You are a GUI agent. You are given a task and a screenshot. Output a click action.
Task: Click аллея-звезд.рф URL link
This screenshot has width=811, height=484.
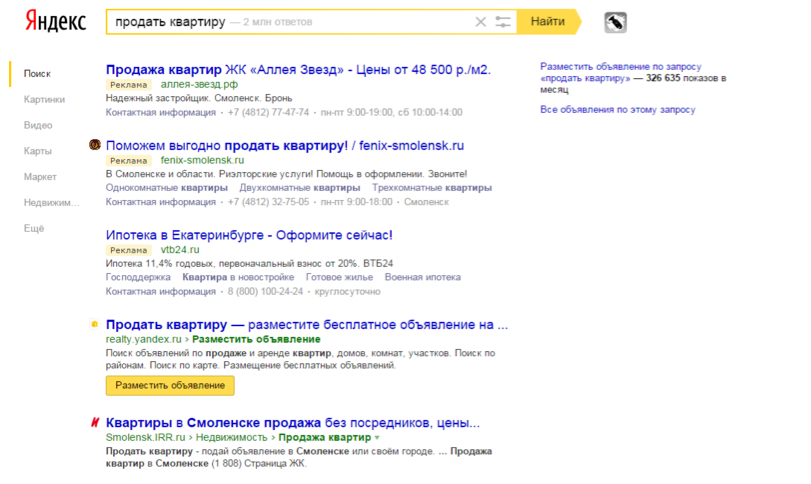tap(199, 84)
